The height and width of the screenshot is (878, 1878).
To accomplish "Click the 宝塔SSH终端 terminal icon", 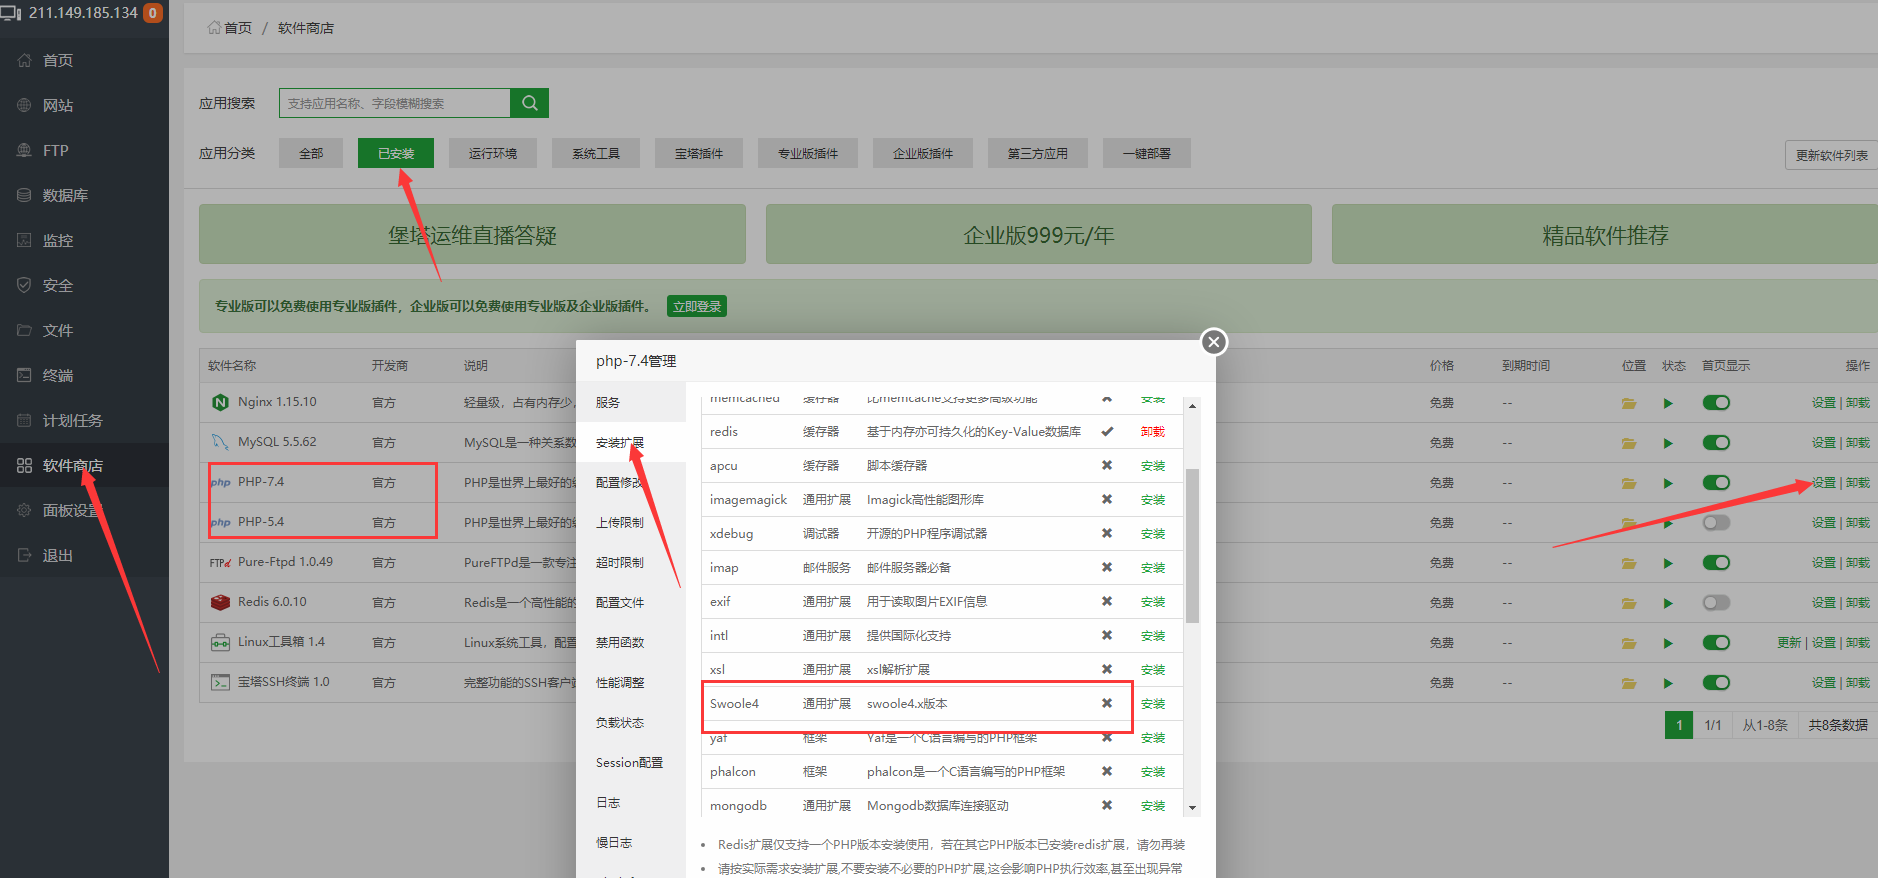I will point(220,682).
